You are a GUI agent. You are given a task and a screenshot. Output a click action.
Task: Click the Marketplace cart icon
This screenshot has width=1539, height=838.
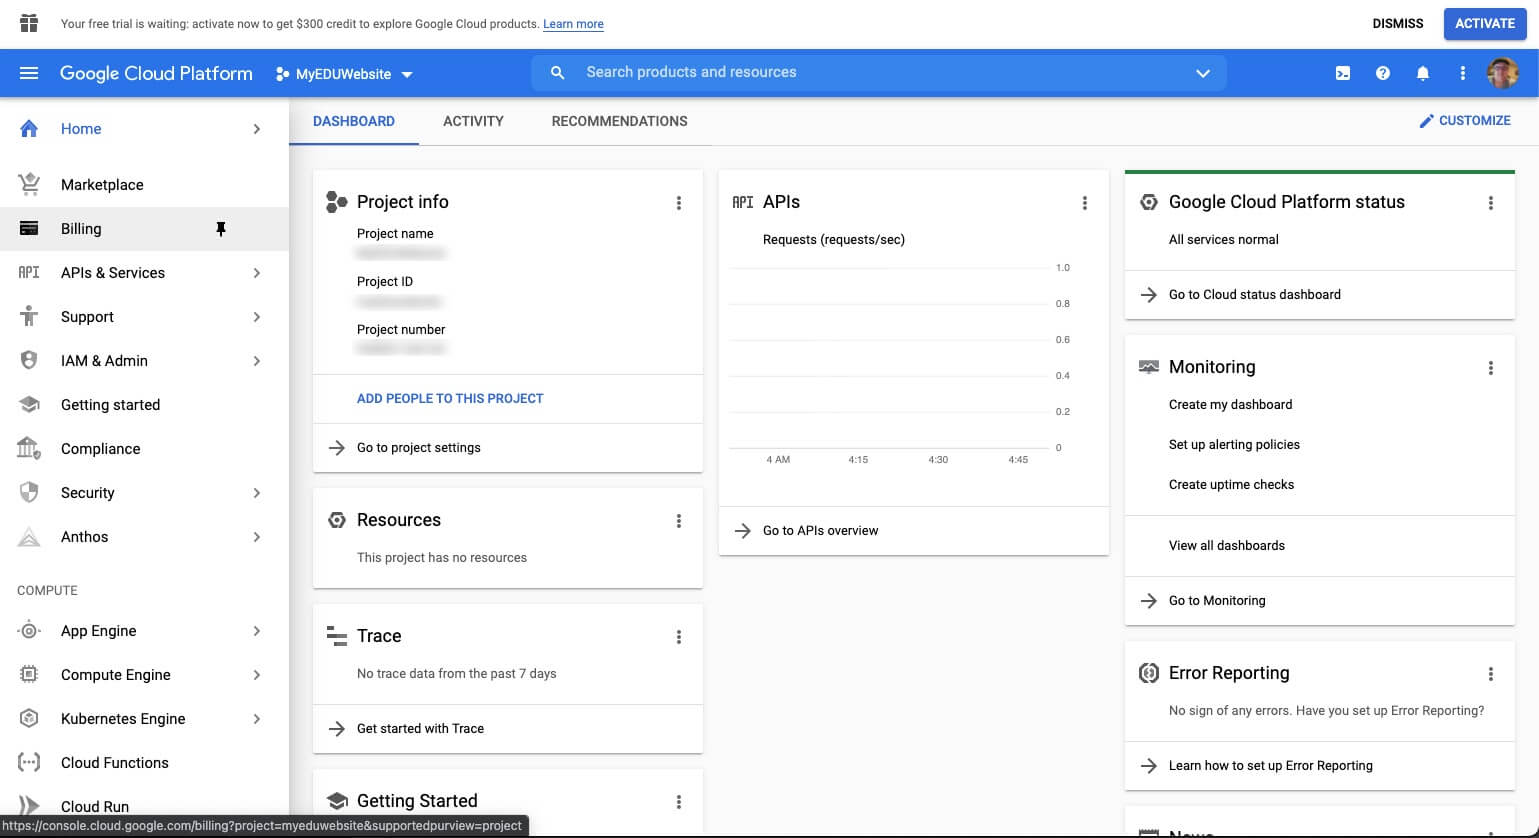click(x=29, y=184)
